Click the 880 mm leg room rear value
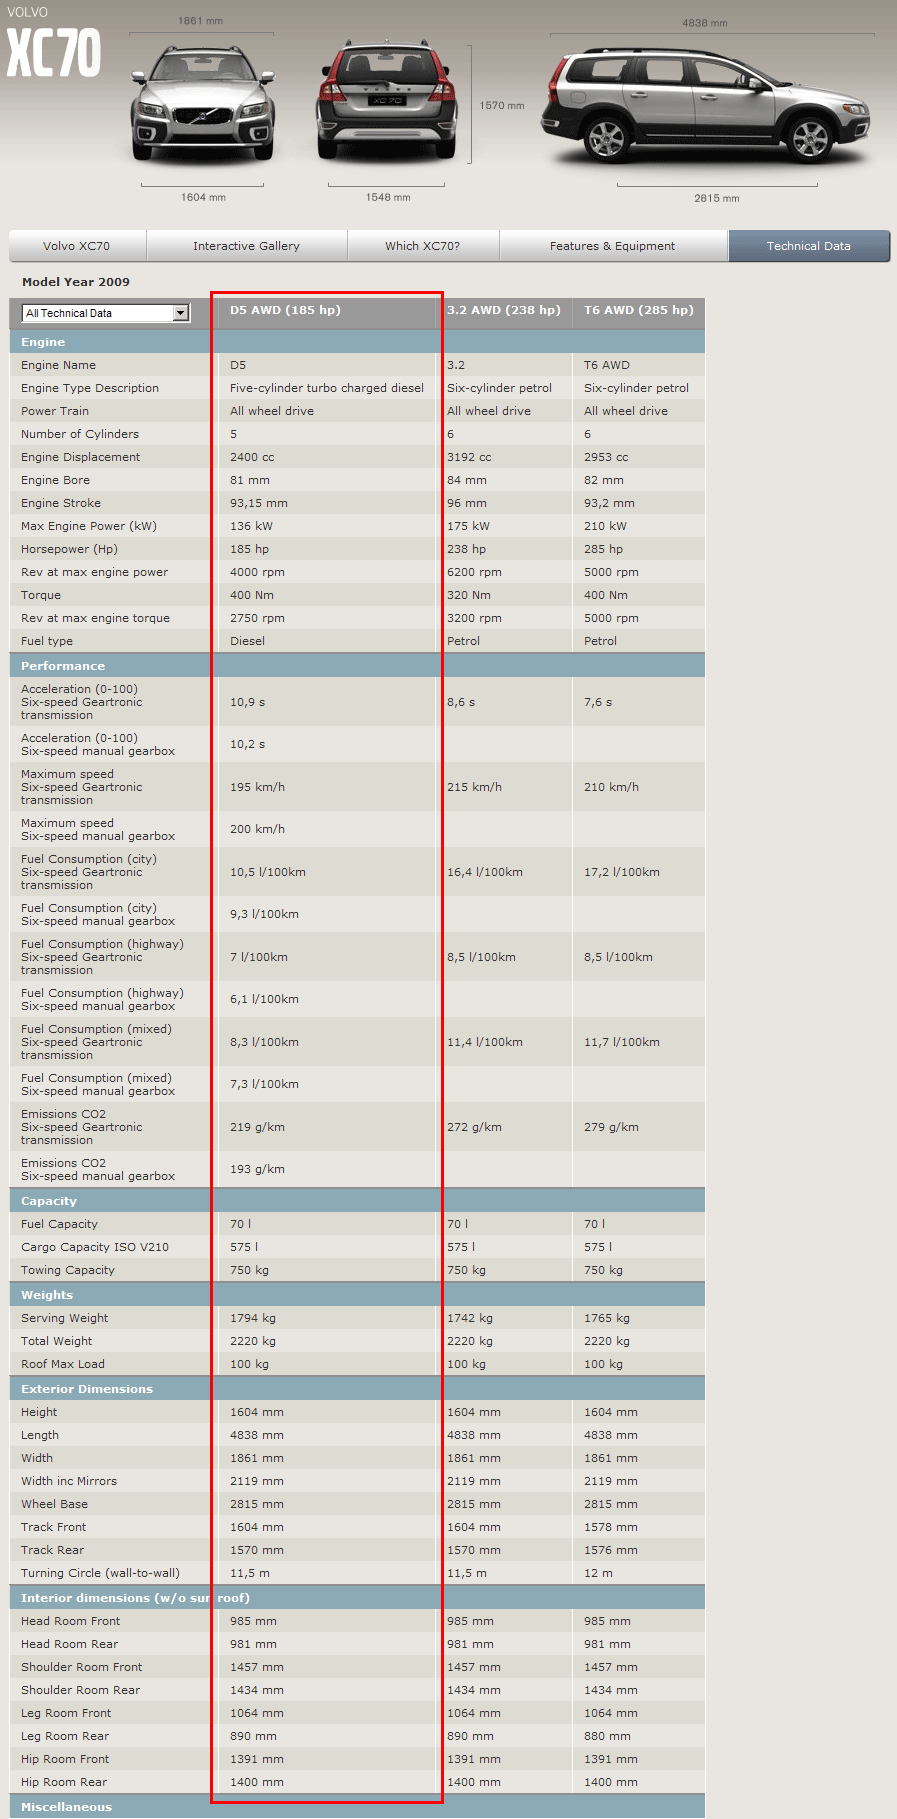The image size is (897, 1819). (x=607, y=1736)
